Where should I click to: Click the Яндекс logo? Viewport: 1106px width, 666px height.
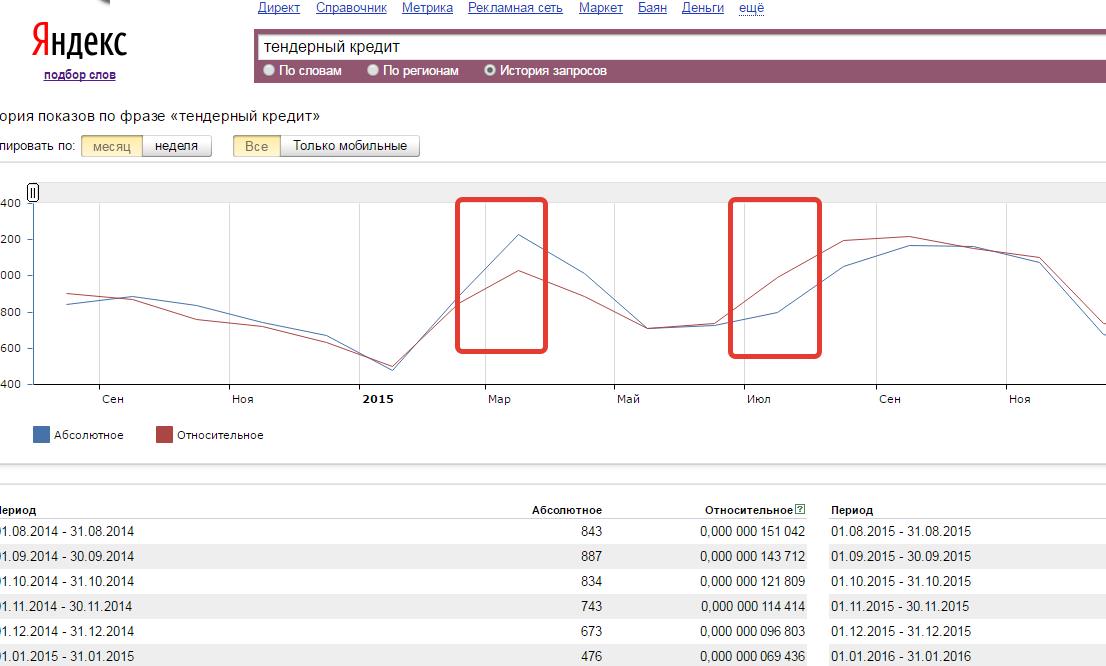point(79,41)
